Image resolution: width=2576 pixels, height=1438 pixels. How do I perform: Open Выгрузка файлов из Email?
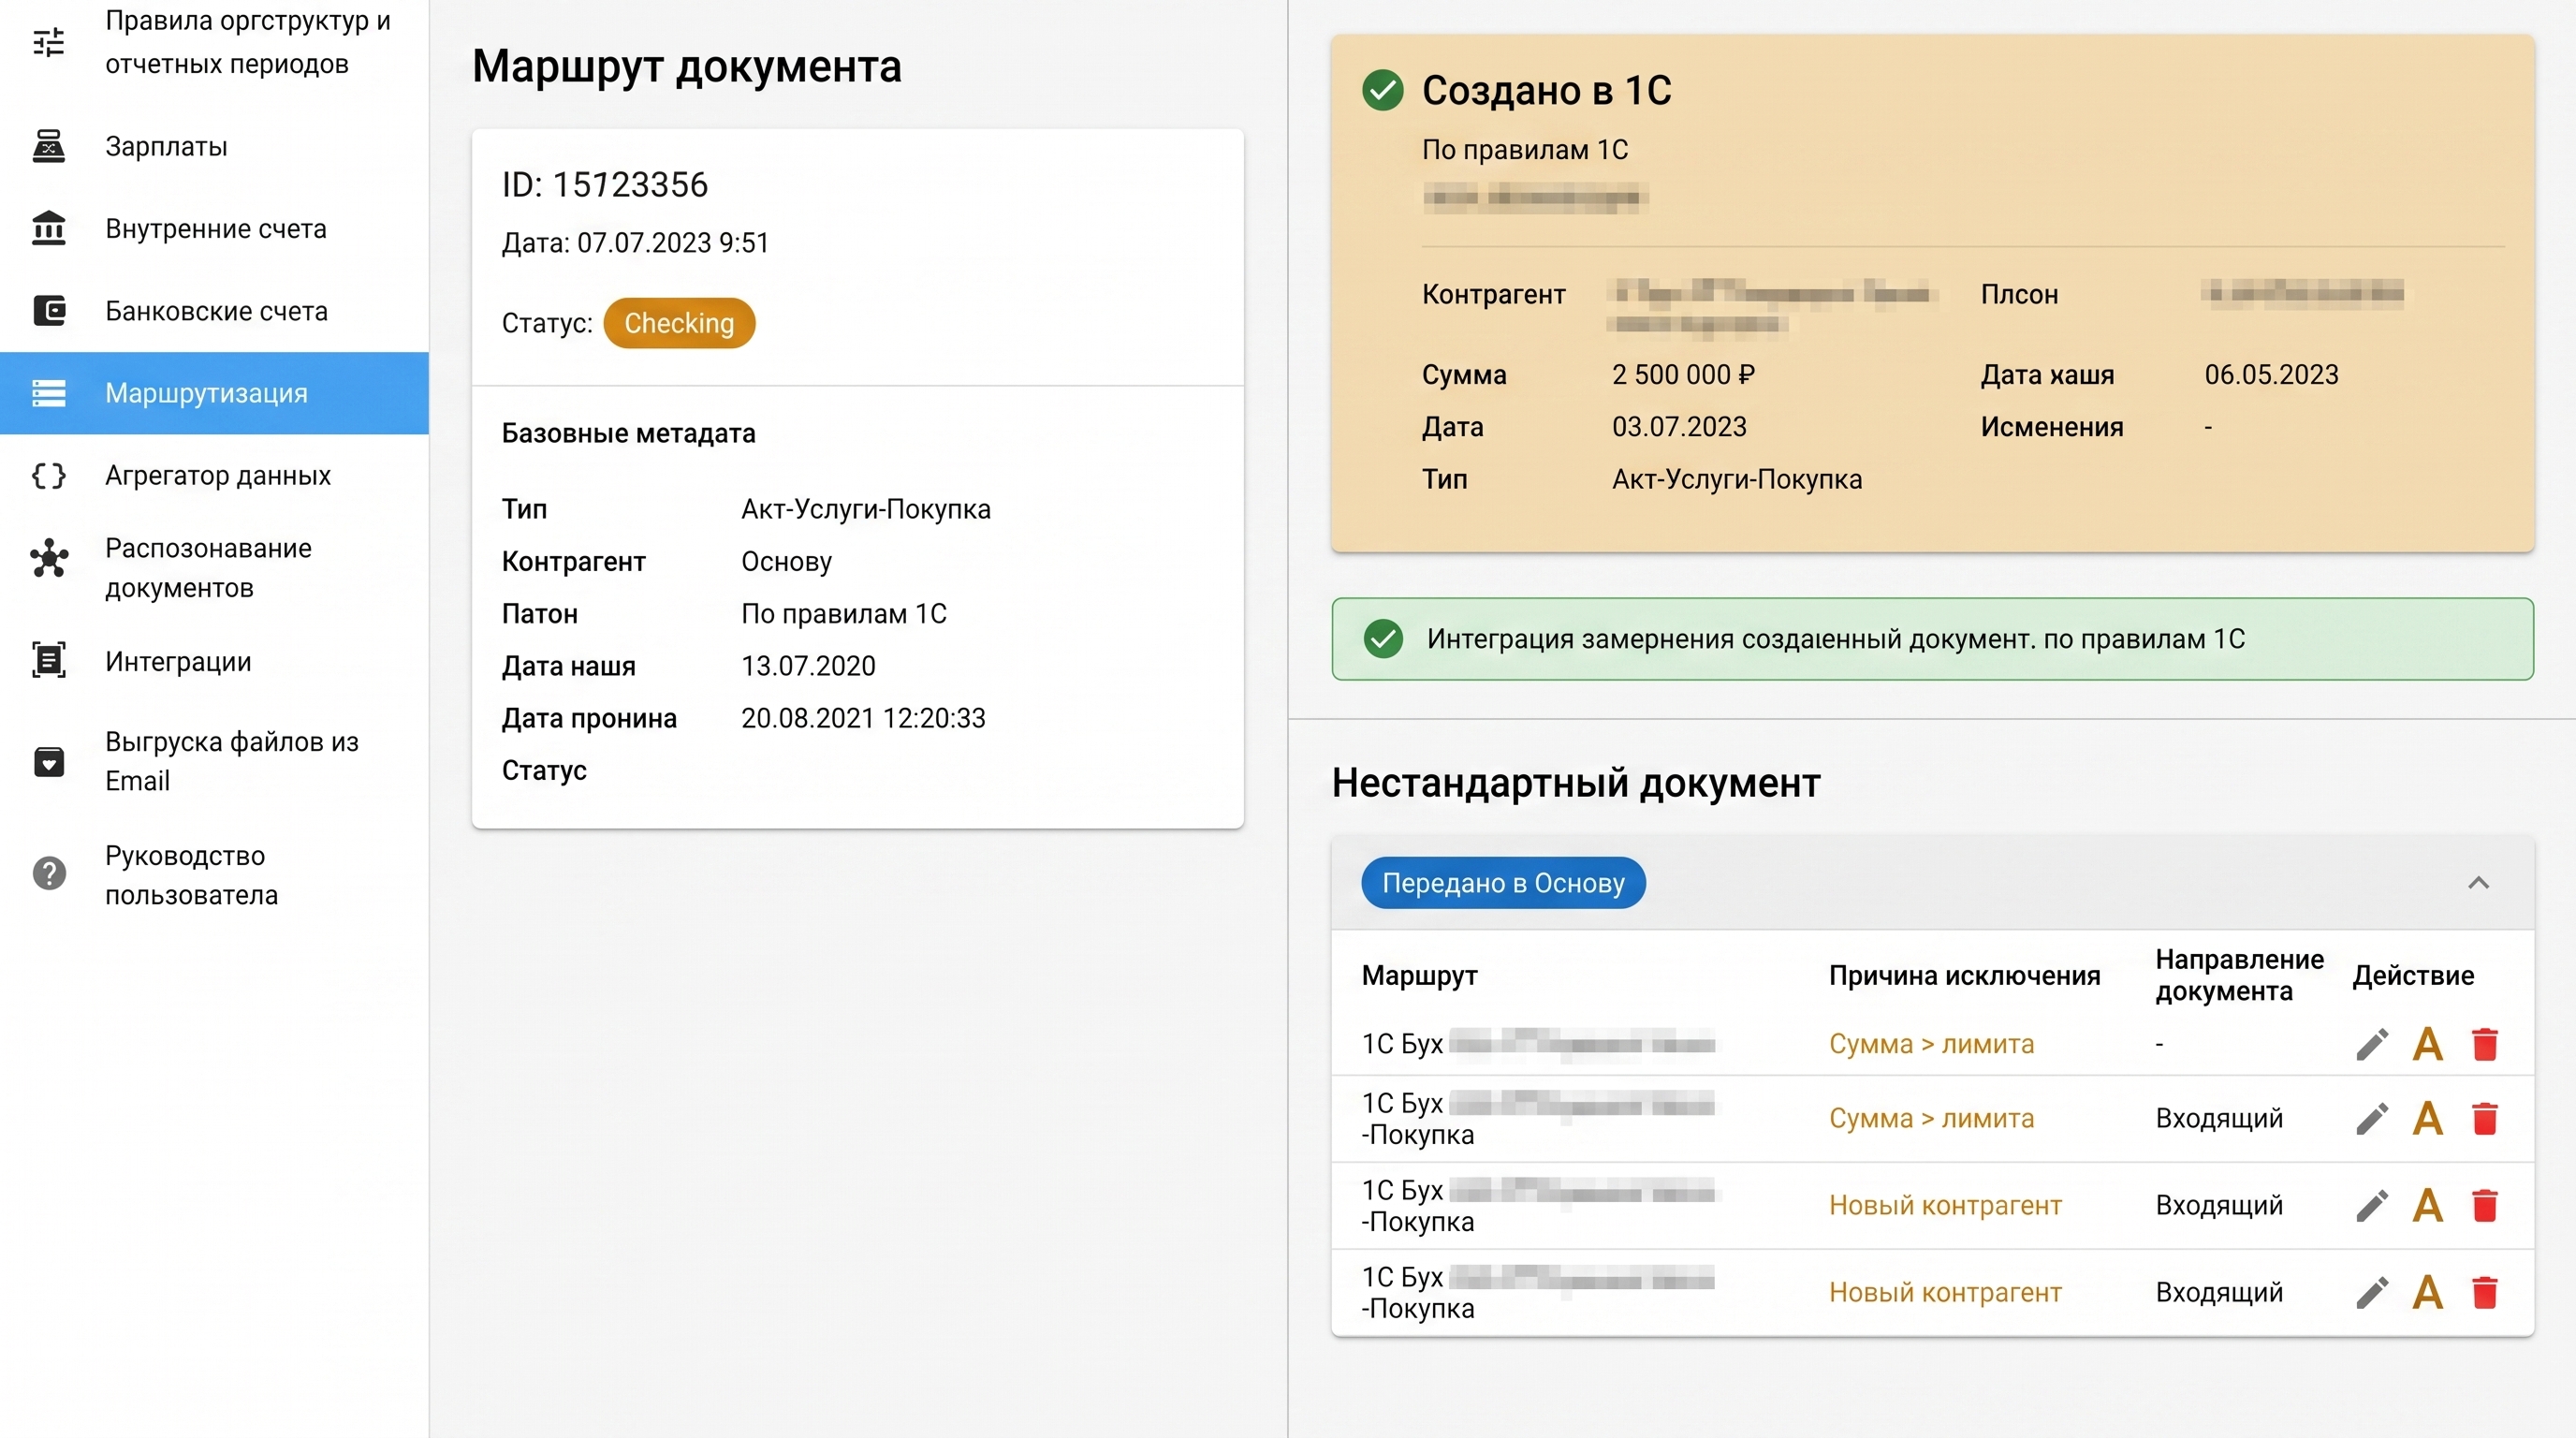click(x=214, y=761)
